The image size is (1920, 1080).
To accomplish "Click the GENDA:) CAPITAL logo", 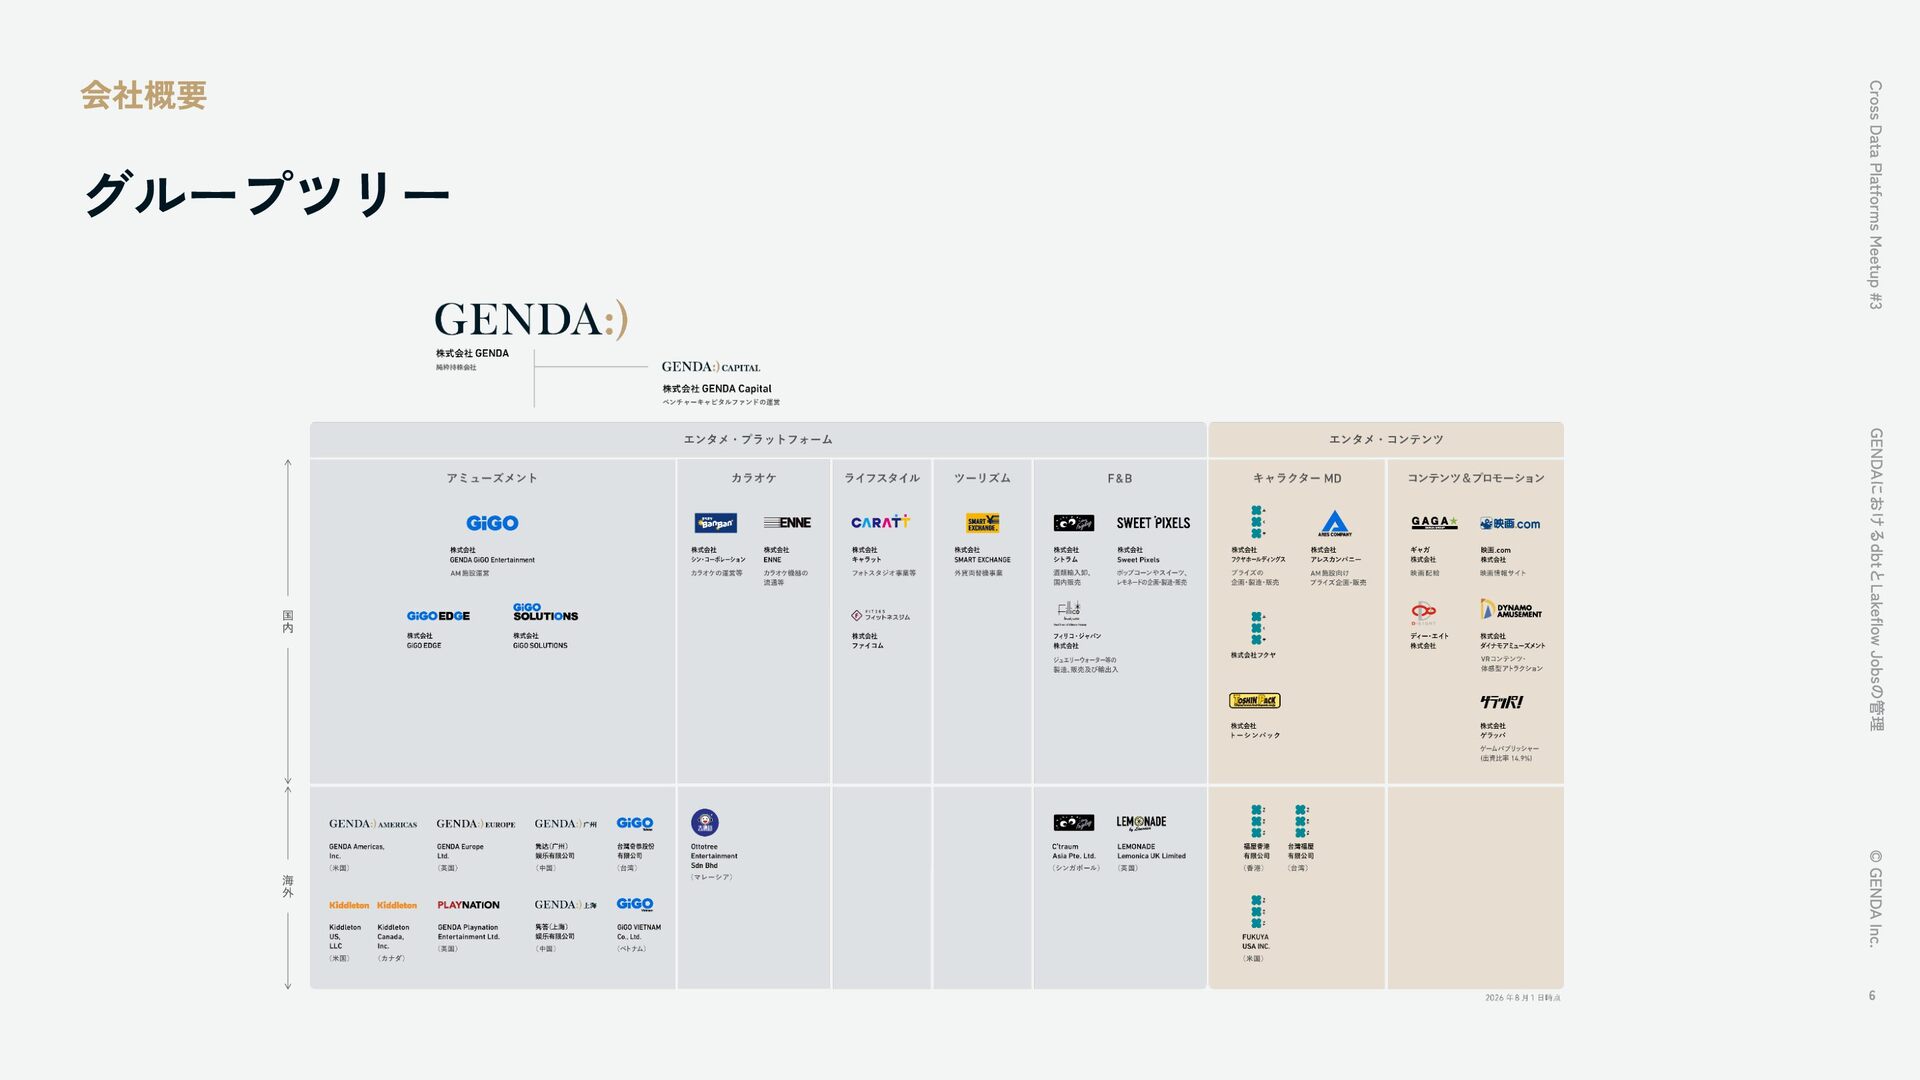I will (711, 367).
